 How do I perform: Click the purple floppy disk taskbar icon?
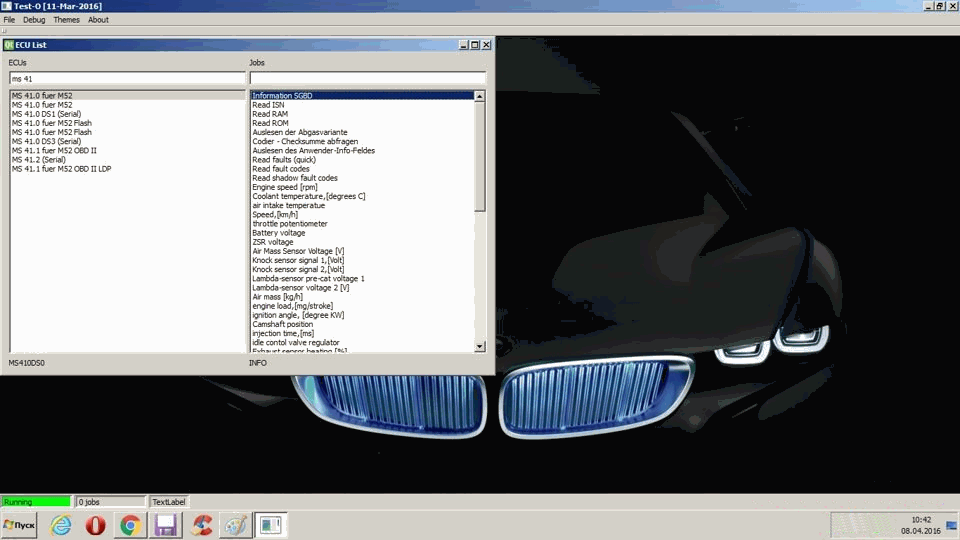[165, 525]
